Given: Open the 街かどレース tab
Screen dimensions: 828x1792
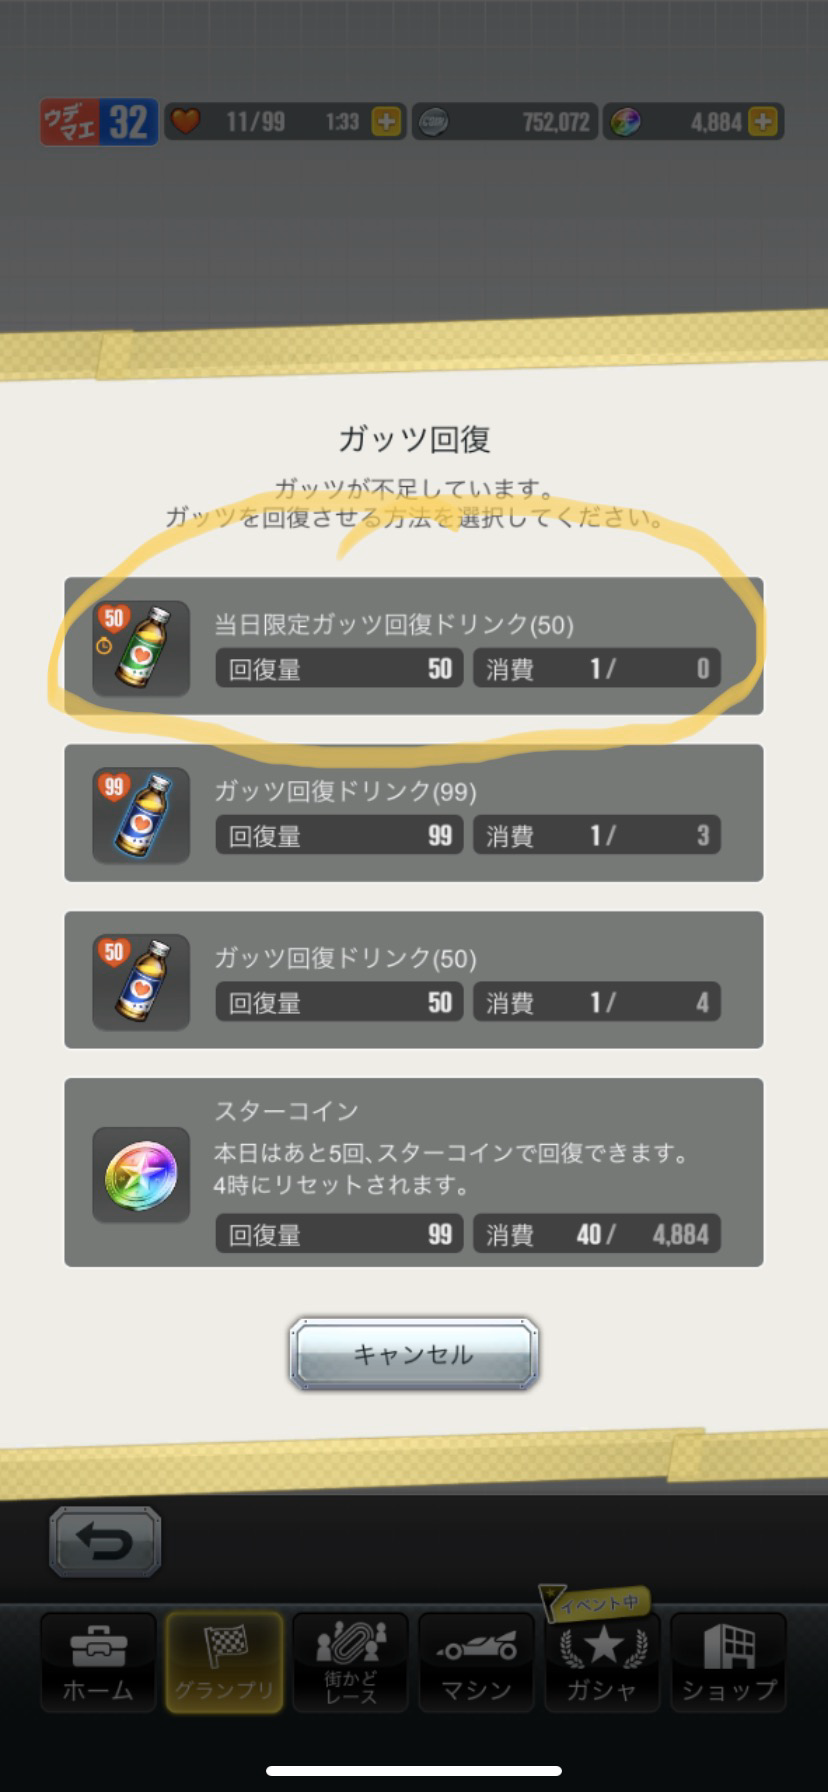Looking at the screenshot, I should coord(350,1661).
